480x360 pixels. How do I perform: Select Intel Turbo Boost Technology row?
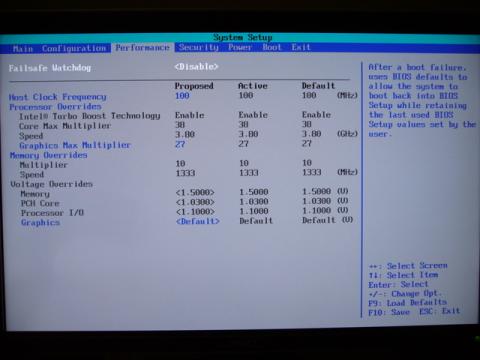90,116
